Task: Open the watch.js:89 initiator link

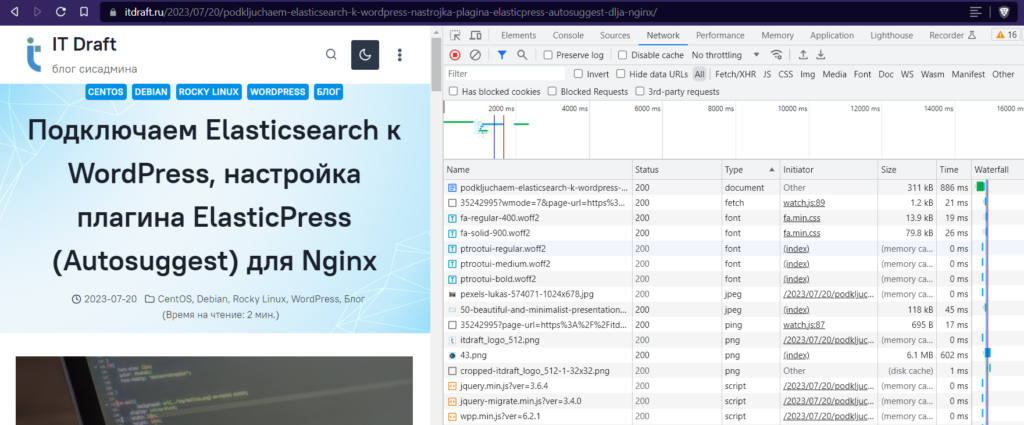Action: [x=804, y=203]
